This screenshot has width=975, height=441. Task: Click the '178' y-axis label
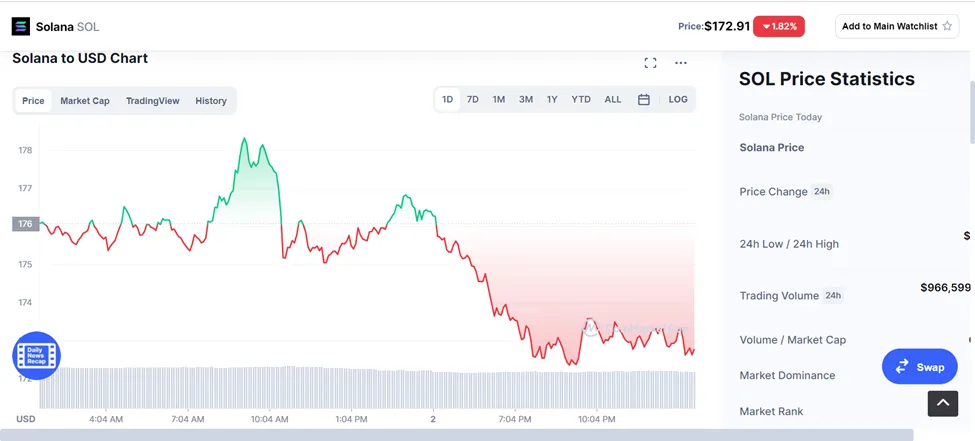pos(25,150)
